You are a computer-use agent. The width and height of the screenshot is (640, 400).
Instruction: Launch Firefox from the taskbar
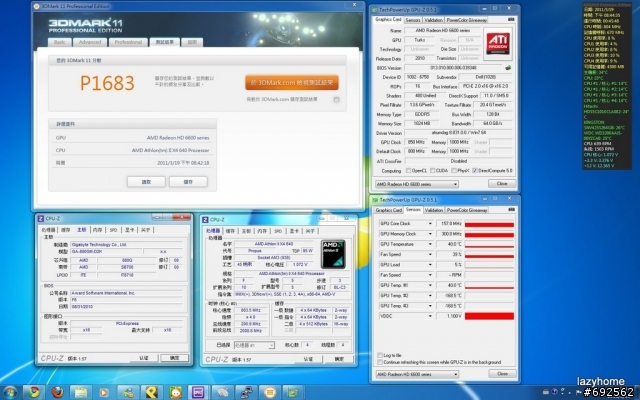58,393
